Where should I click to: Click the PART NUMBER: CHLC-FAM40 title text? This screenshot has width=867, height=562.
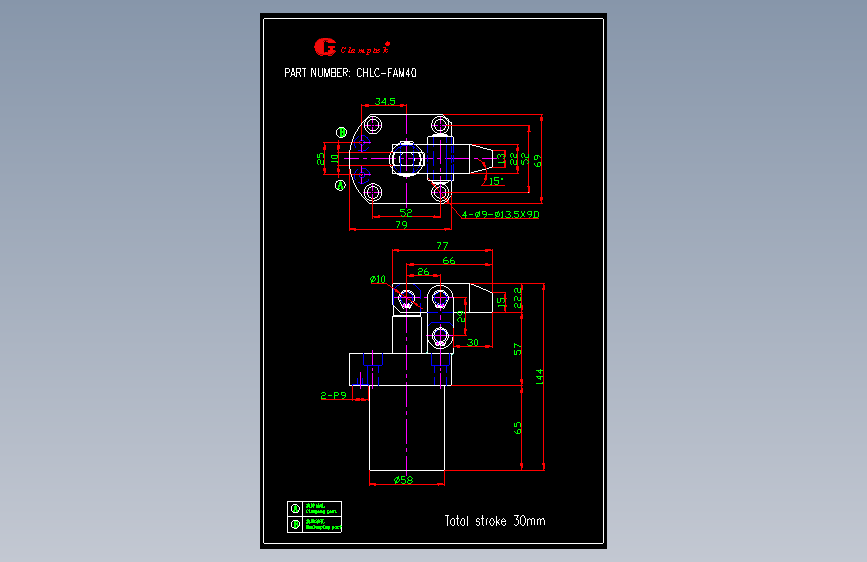click(x=350, y=73)
